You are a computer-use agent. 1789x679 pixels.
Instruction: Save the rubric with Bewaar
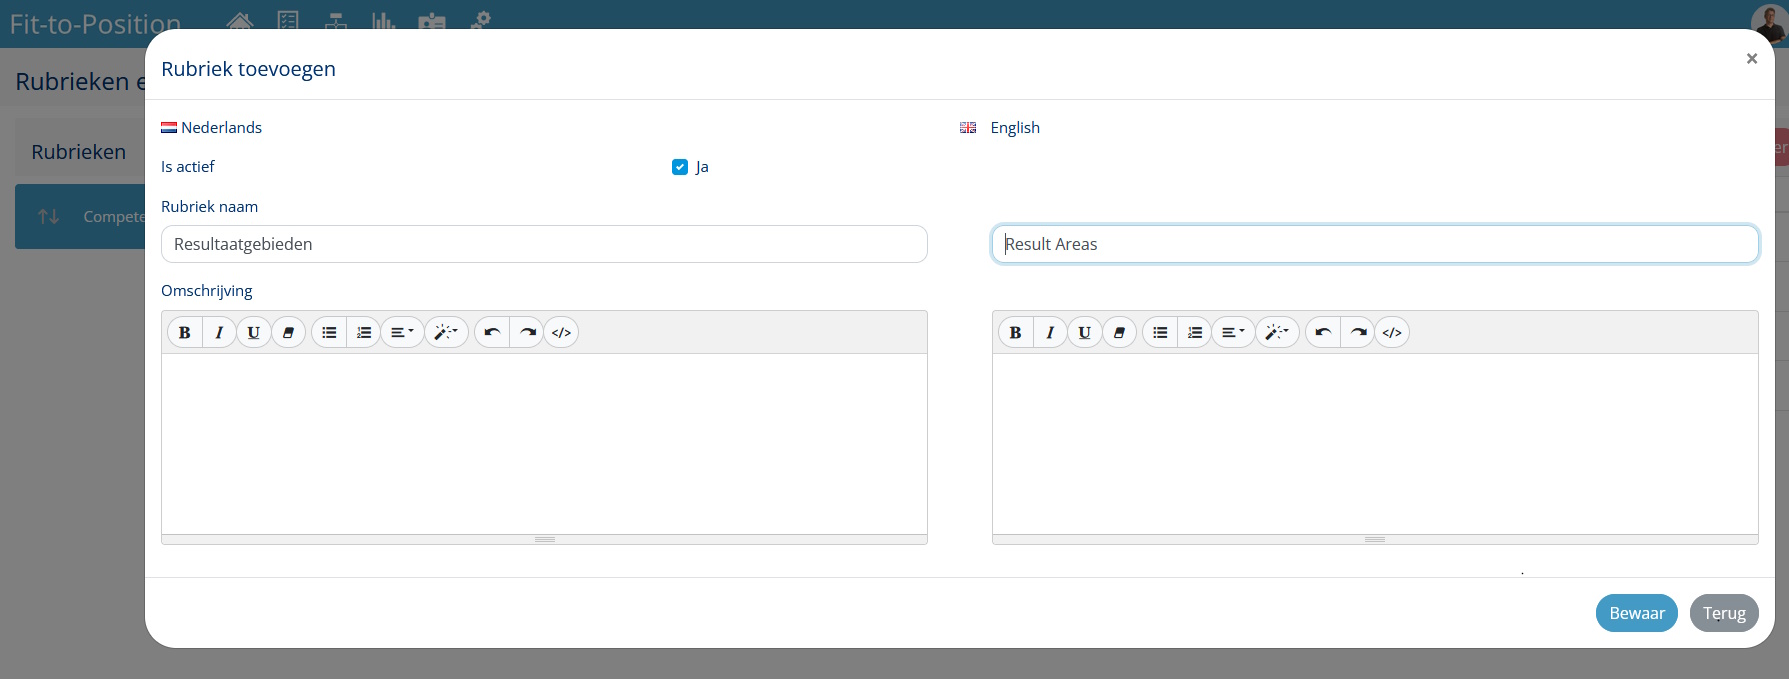coord(1637,613)
